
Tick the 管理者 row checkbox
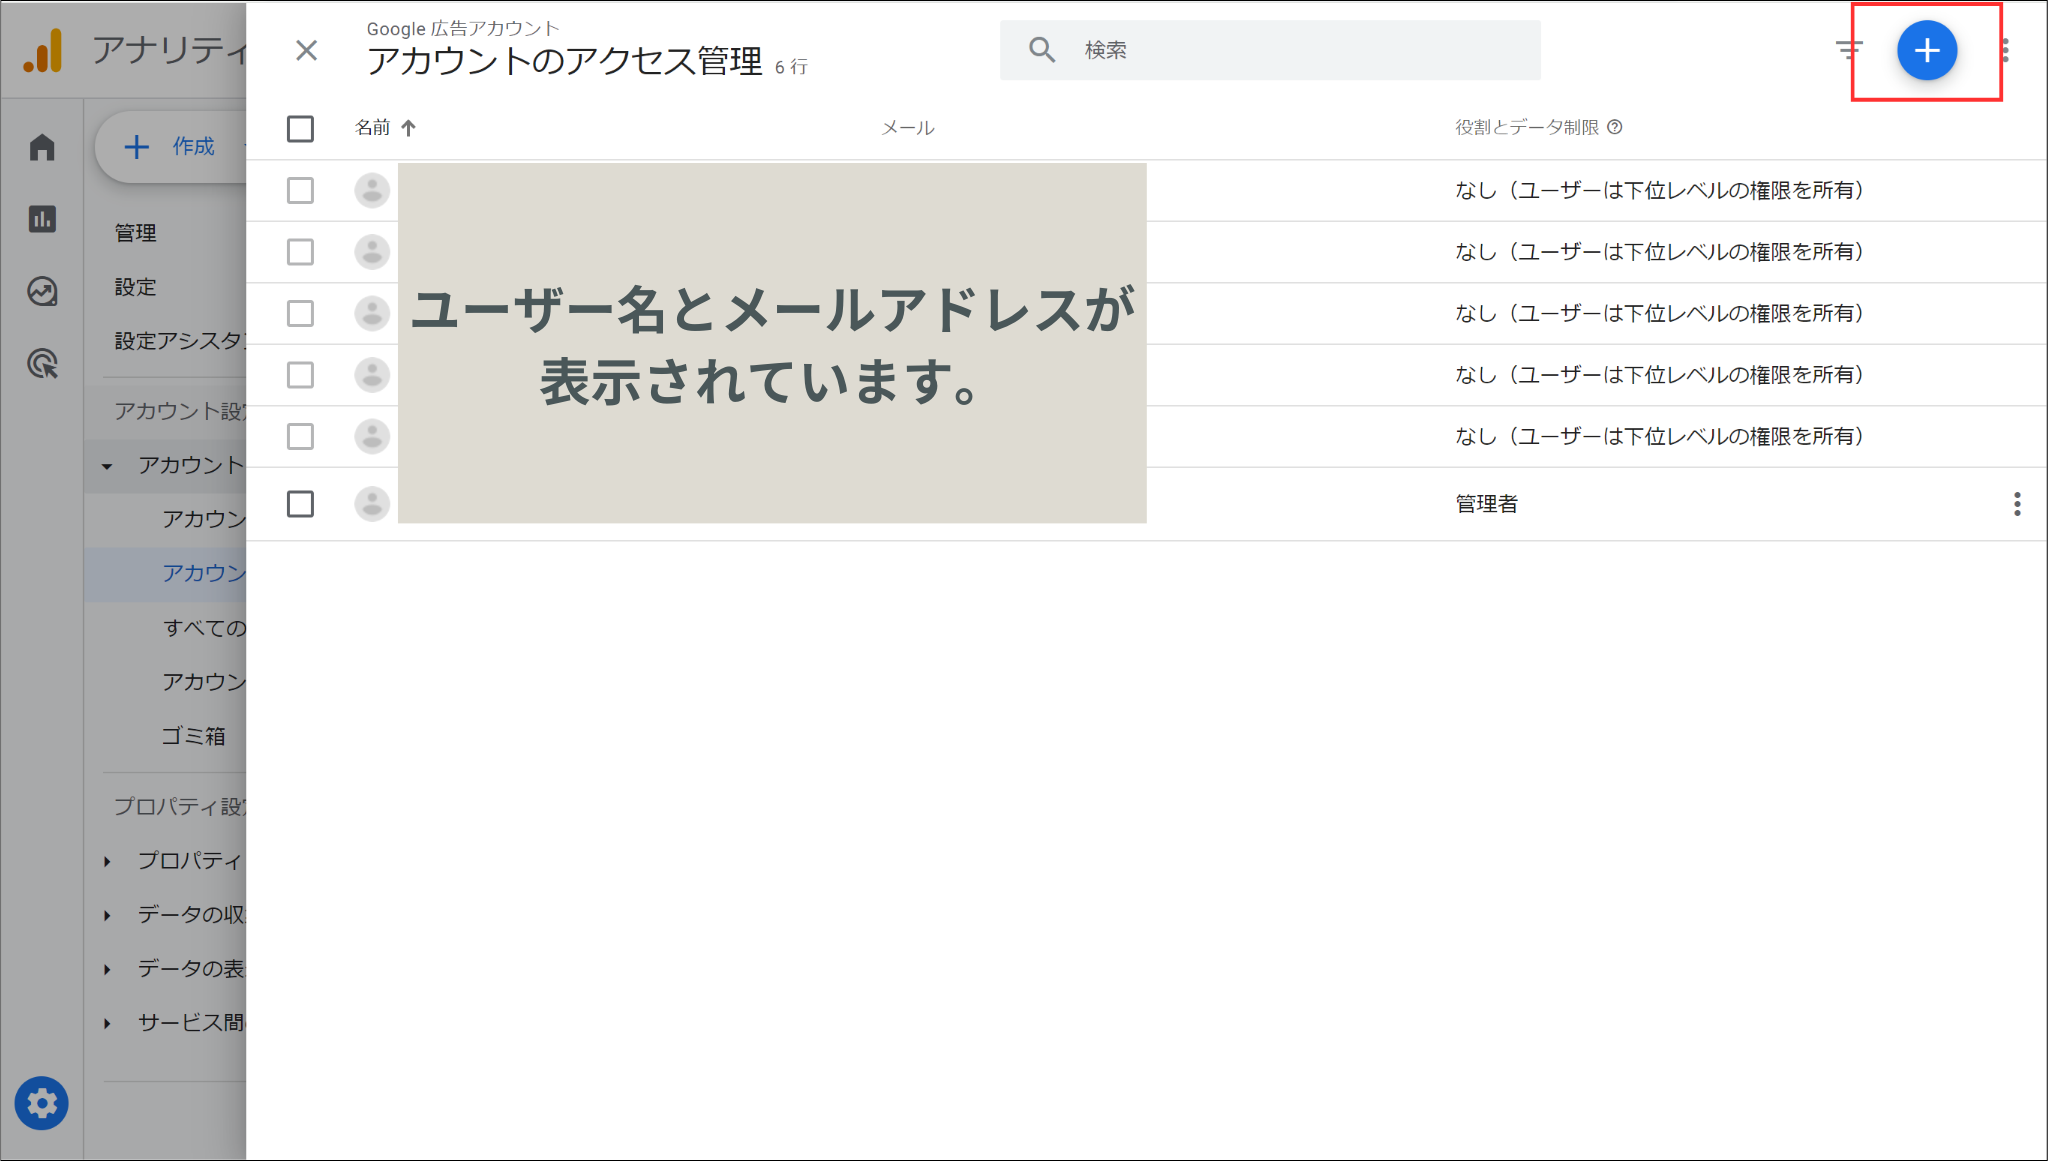coord(300,504)
